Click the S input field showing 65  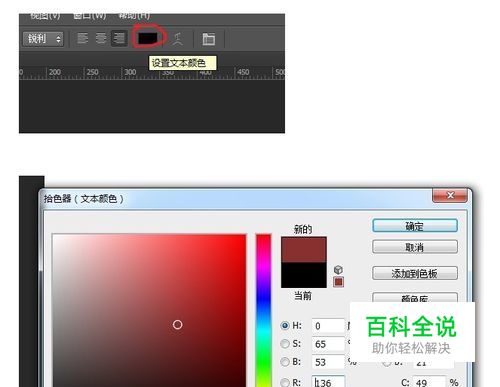click(x=328, y=344)
